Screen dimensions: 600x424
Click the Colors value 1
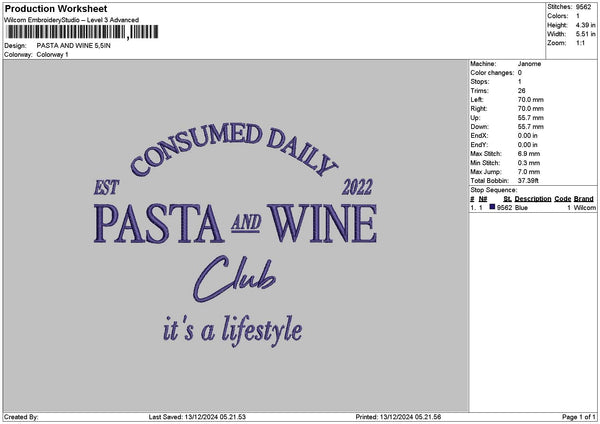click(578, 16)
